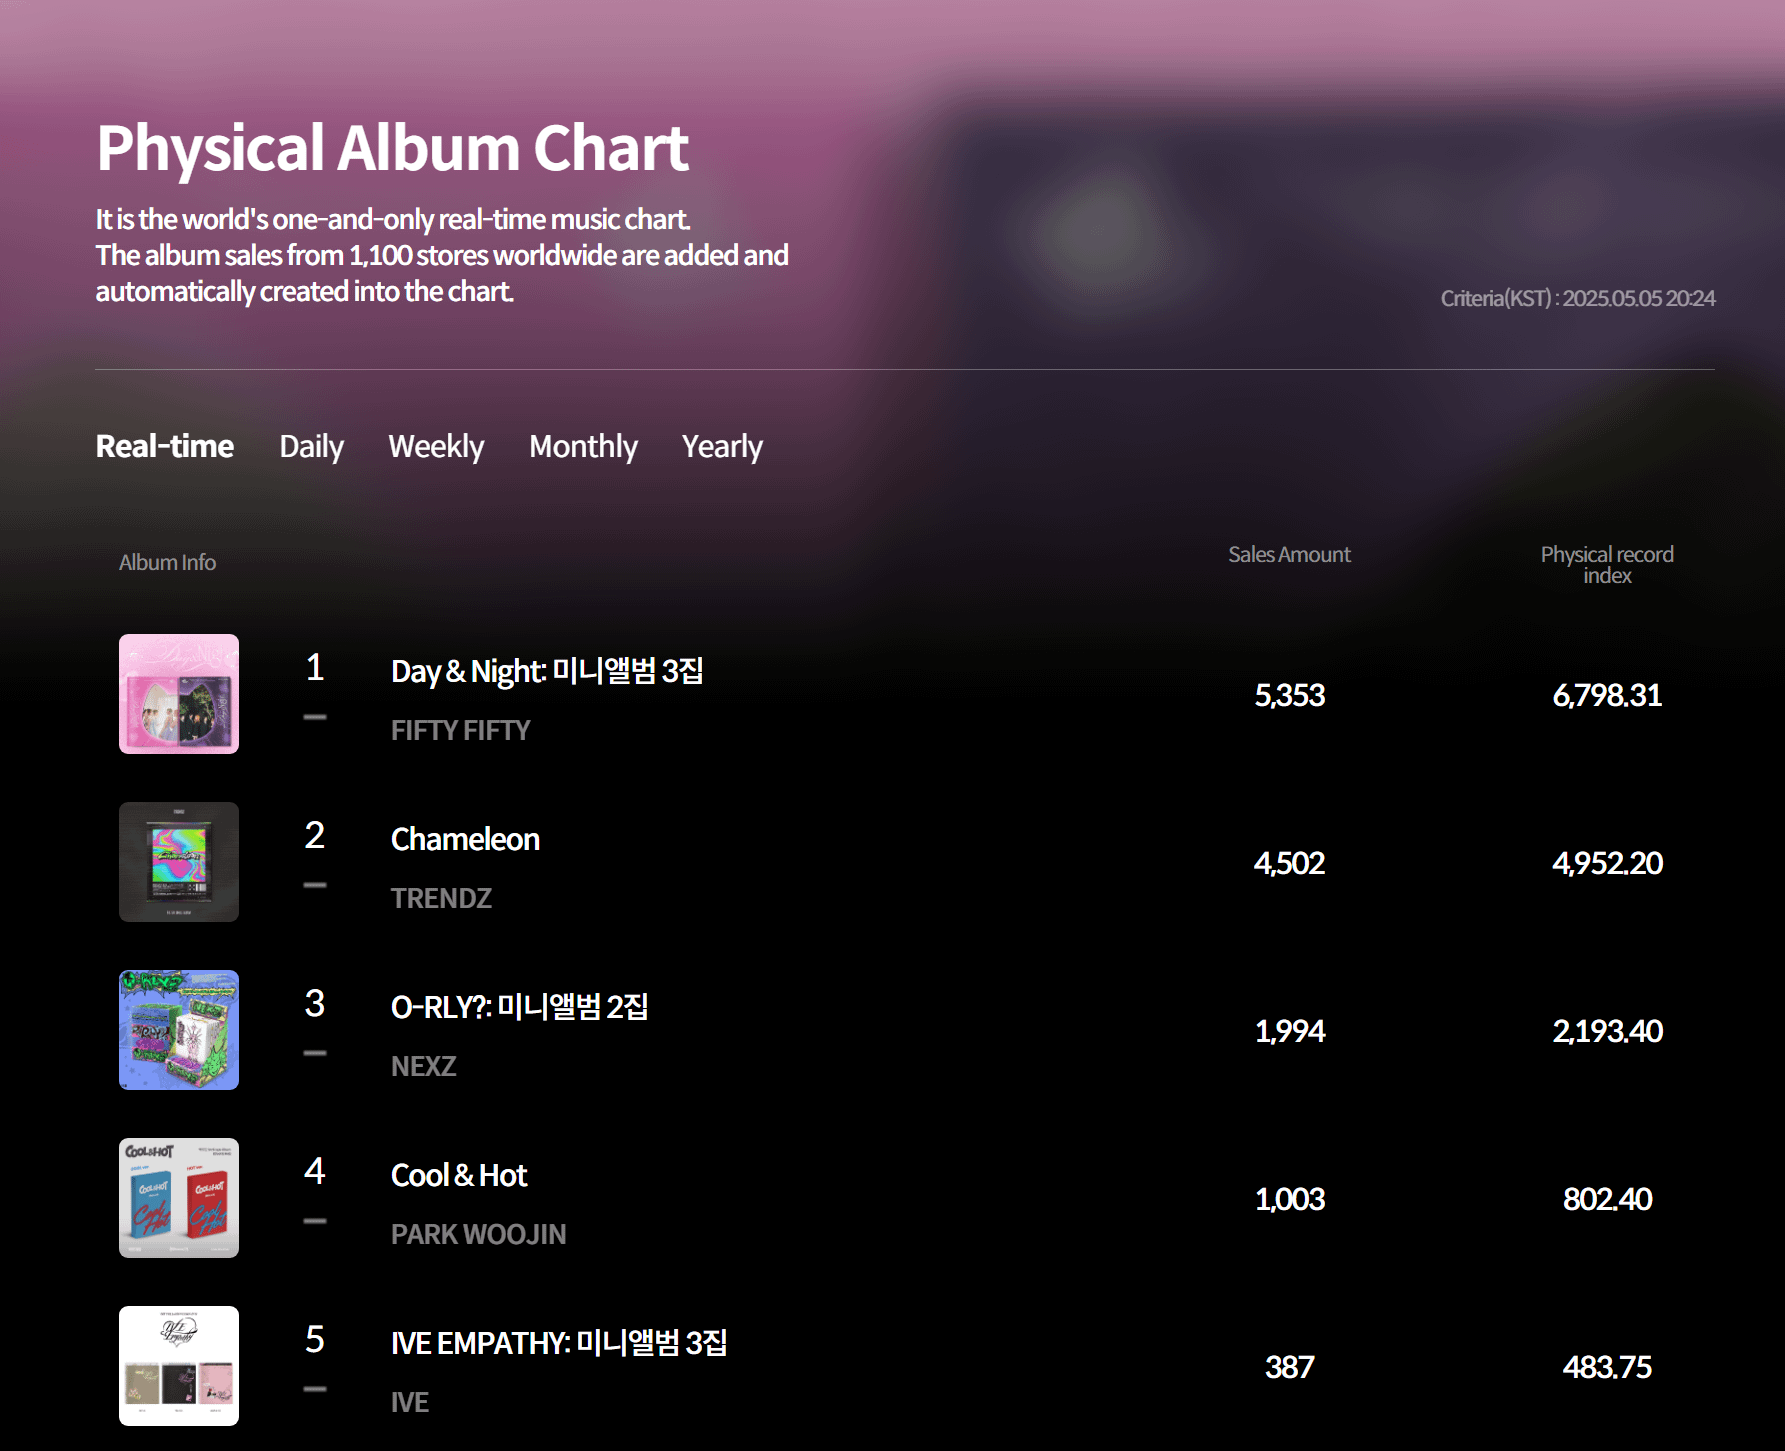Switch to the Weekly chart tab
The height and width of the screenshot is (1451, 1785).
436,447
